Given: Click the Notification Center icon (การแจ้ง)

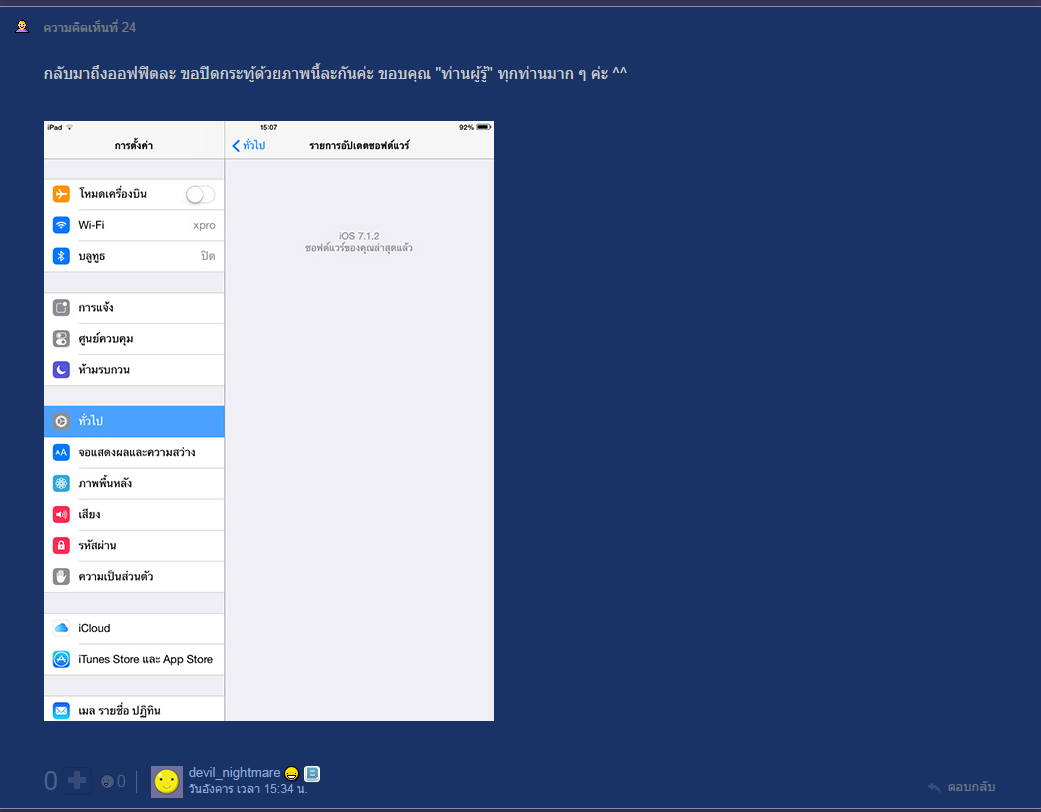Looking at the screenshot, I should [61, 308].
